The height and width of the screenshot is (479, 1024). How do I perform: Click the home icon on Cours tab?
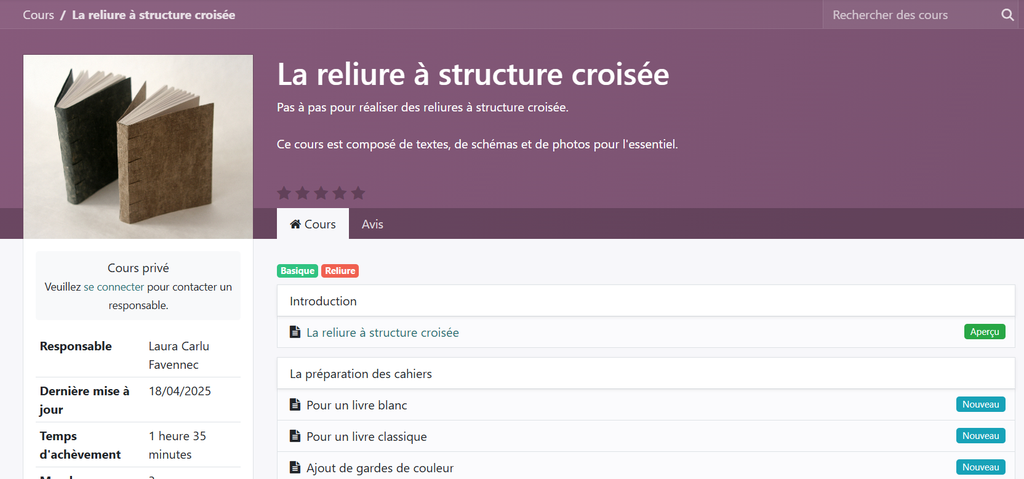pos(295,224)
